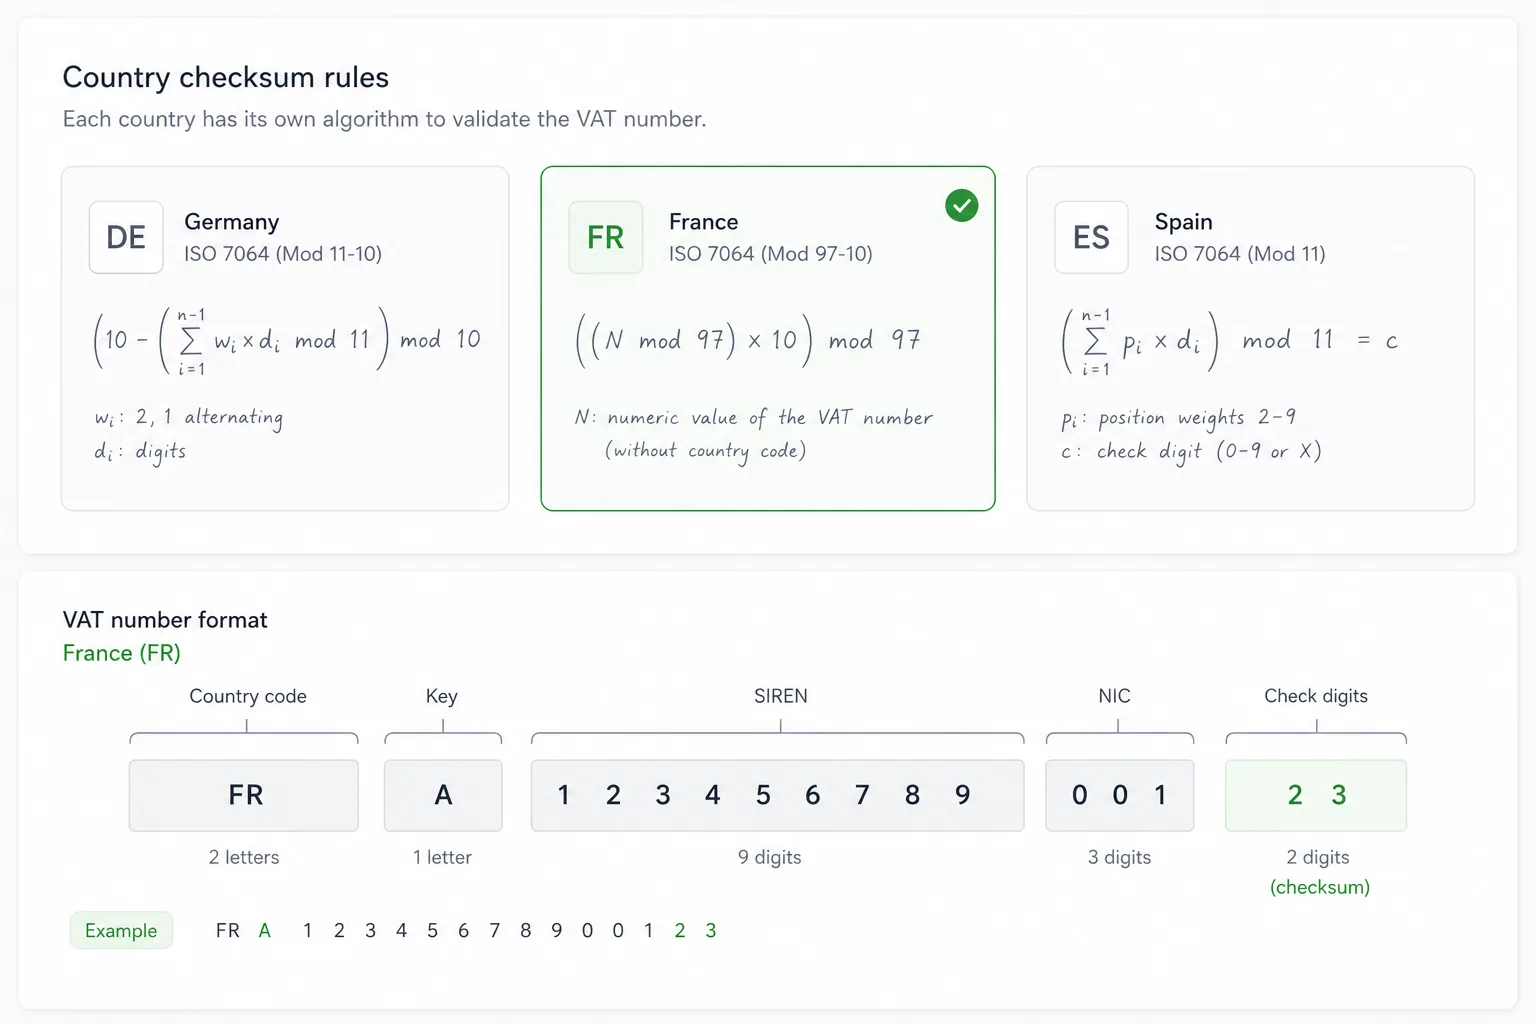Click the Spain Mod 11 formula
1536x1024 pixels.
tap(1229, 341)
